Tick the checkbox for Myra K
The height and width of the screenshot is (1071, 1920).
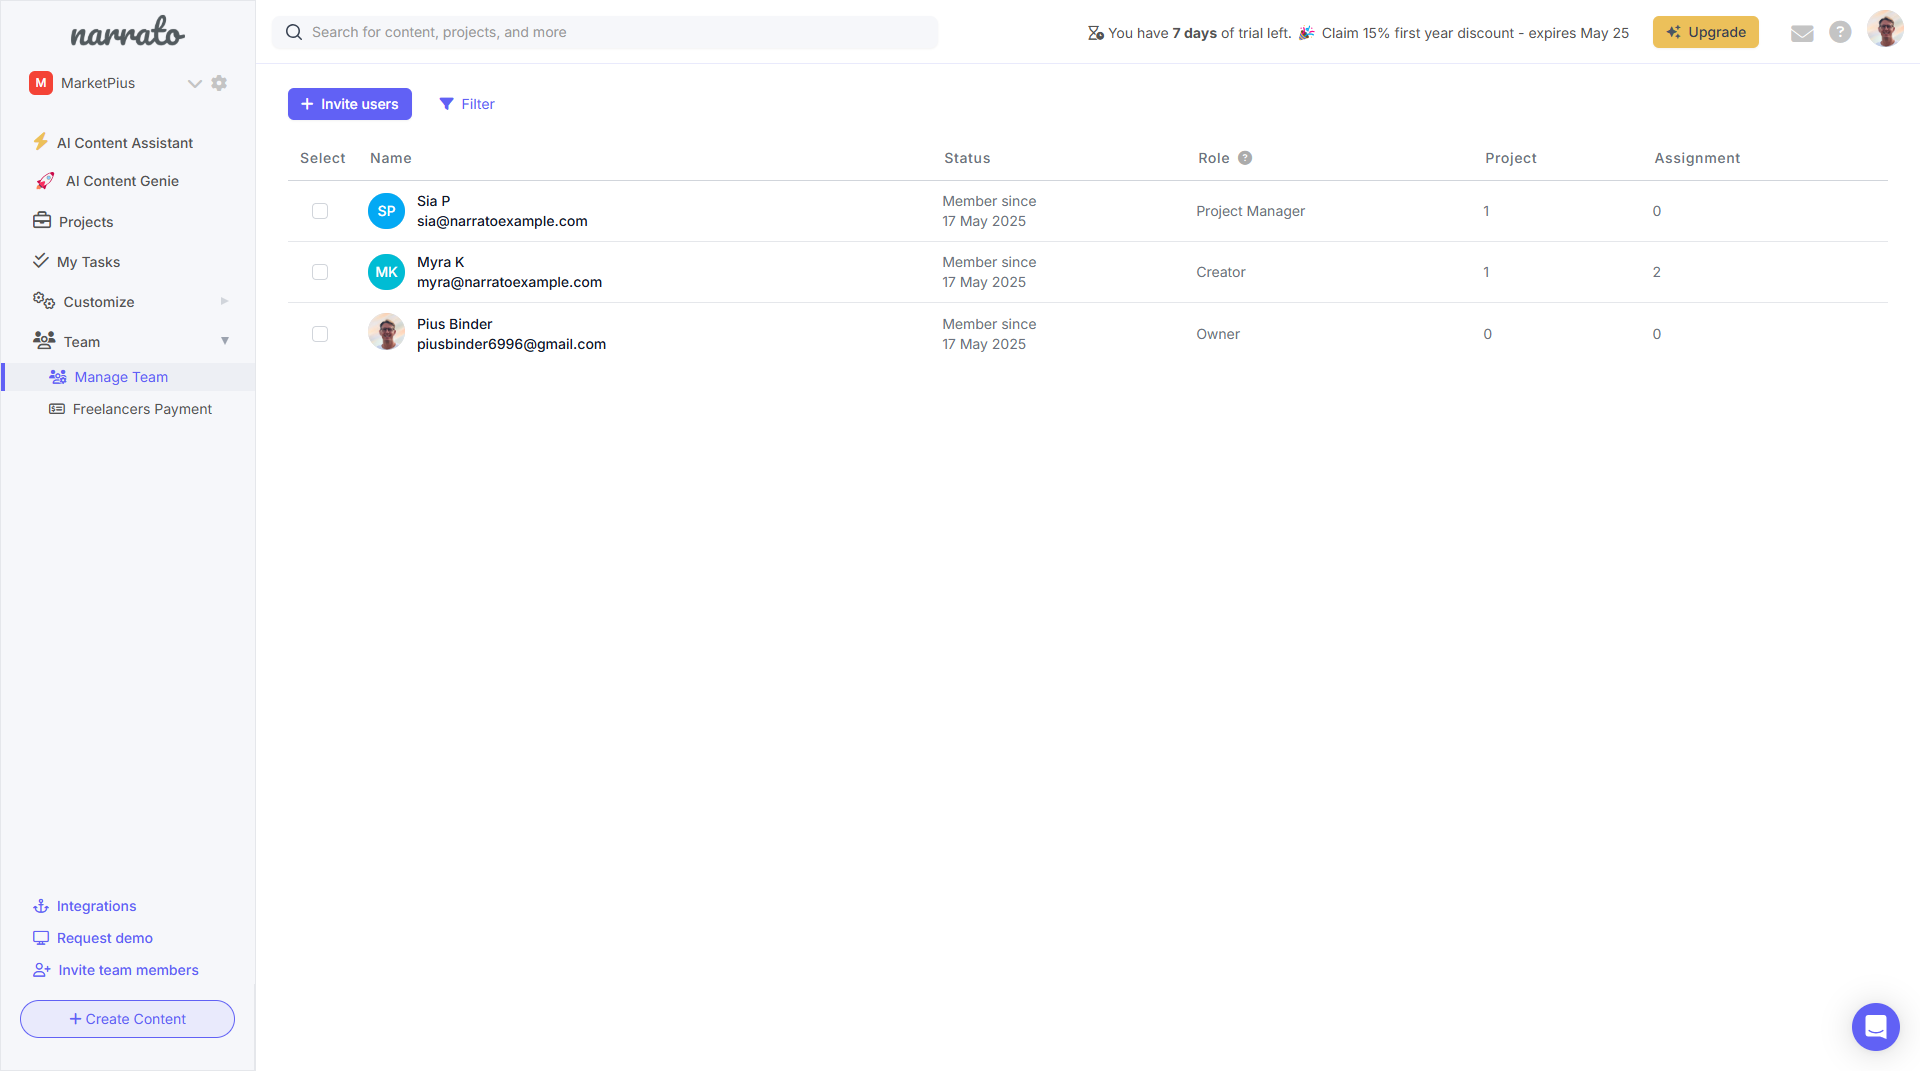click(x=320, y=272)
